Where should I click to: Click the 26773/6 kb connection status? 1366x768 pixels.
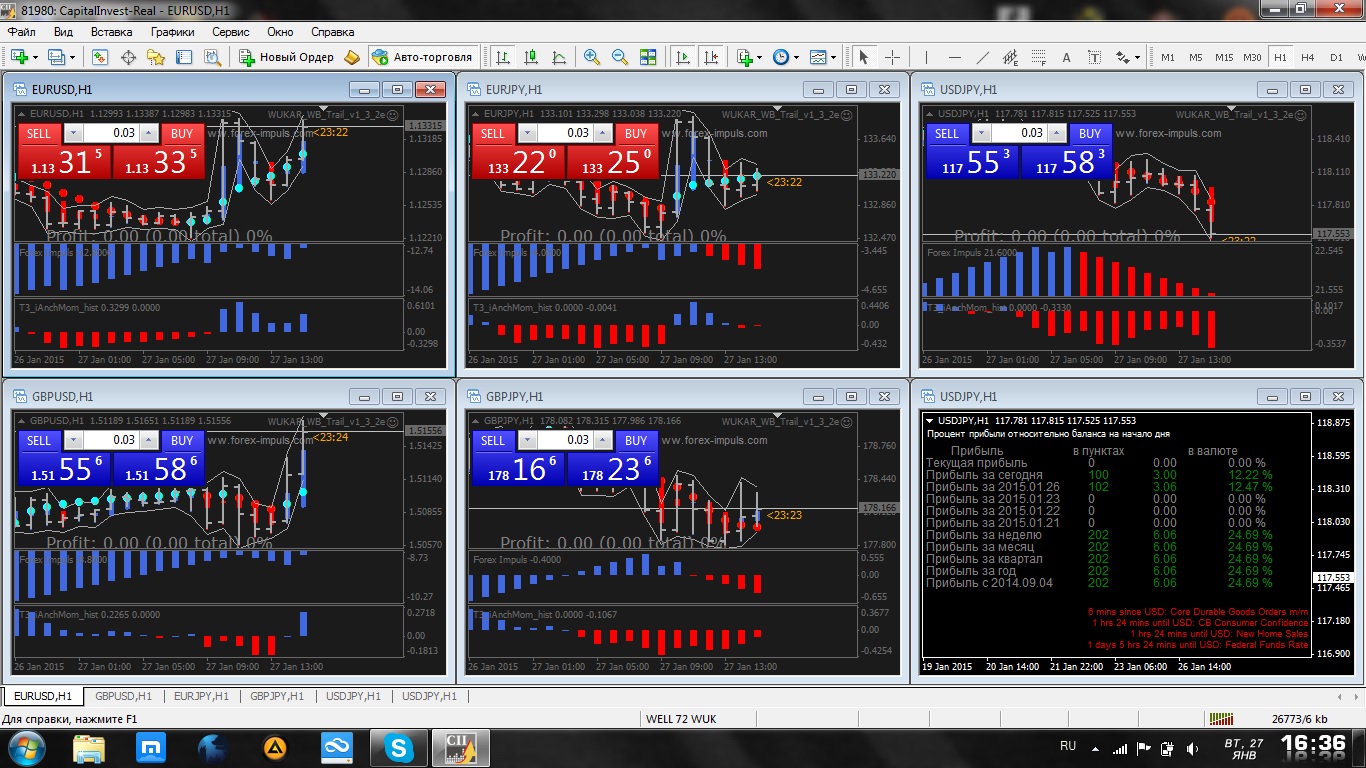pos(1300,718)
